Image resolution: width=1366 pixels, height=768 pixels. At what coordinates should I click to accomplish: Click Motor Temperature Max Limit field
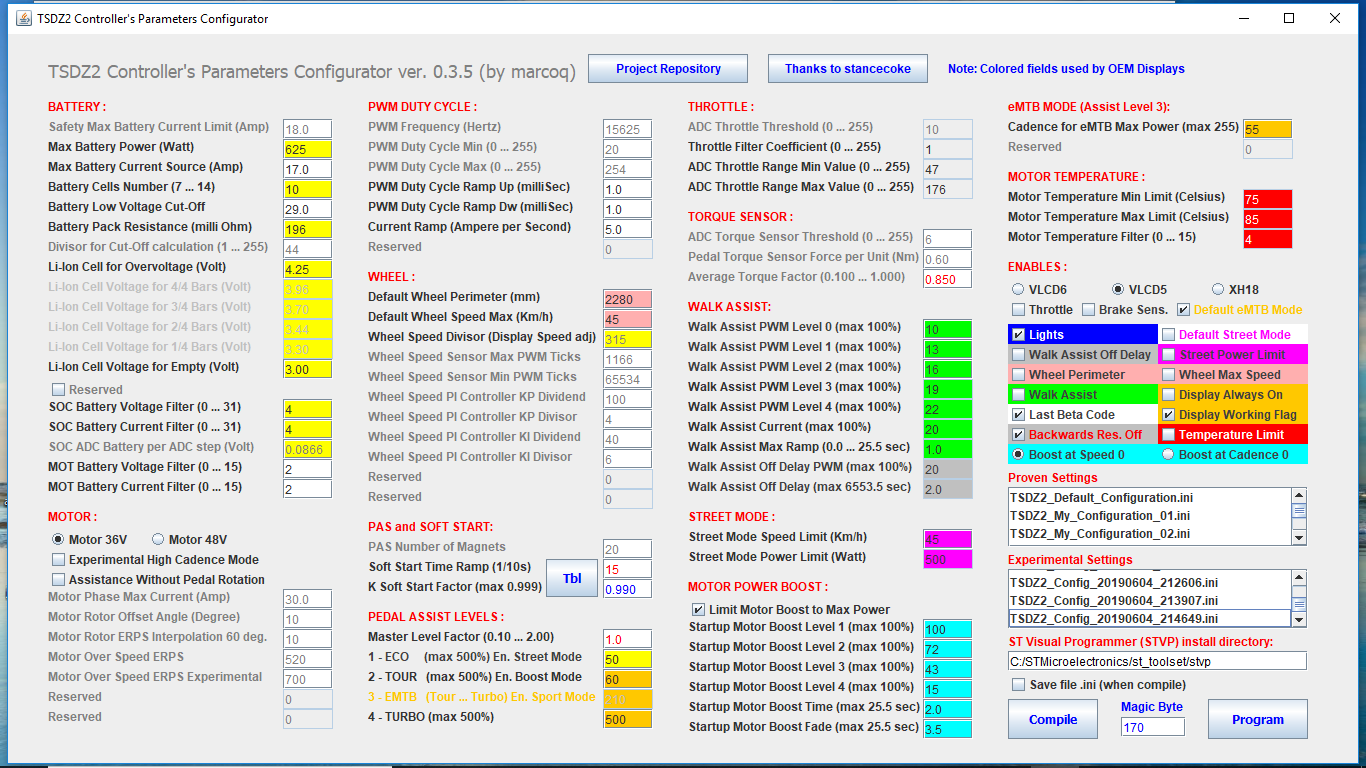tap(1267, 219)
